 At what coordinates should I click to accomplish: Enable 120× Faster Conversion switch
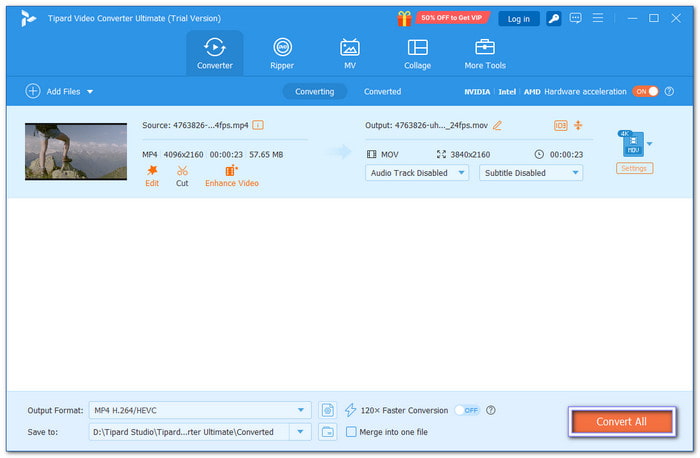coord(466,410)
